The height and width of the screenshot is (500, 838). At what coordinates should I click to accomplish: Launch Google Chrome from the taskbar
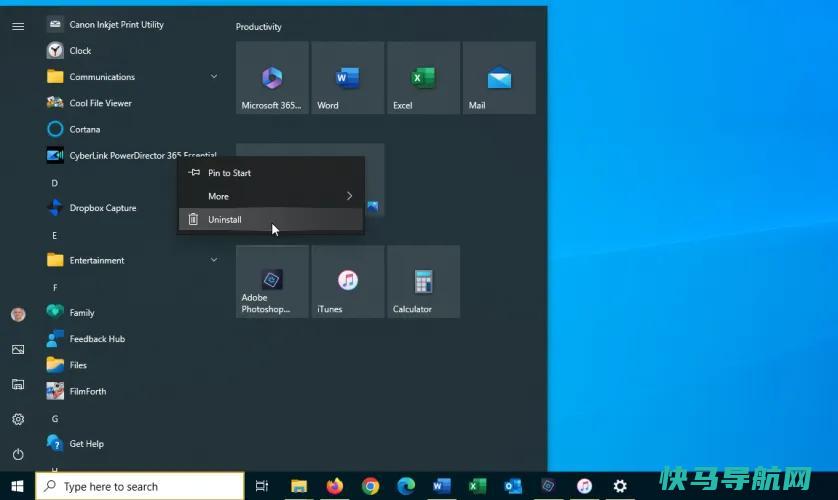[x=370, y=486]
